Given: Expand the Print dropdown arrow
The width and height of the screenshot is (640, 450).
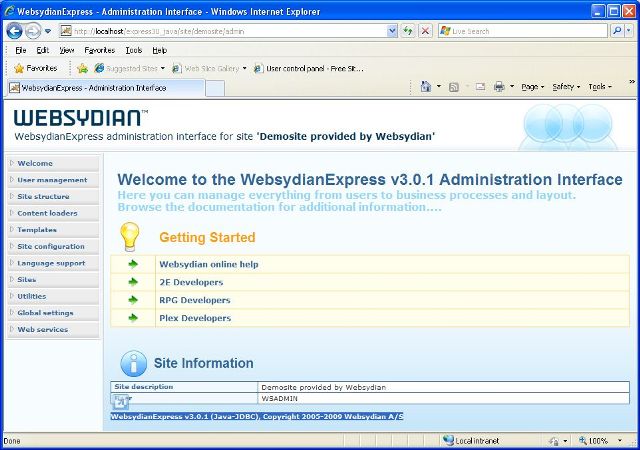Looking at the screenshot, I should point(512,87).
